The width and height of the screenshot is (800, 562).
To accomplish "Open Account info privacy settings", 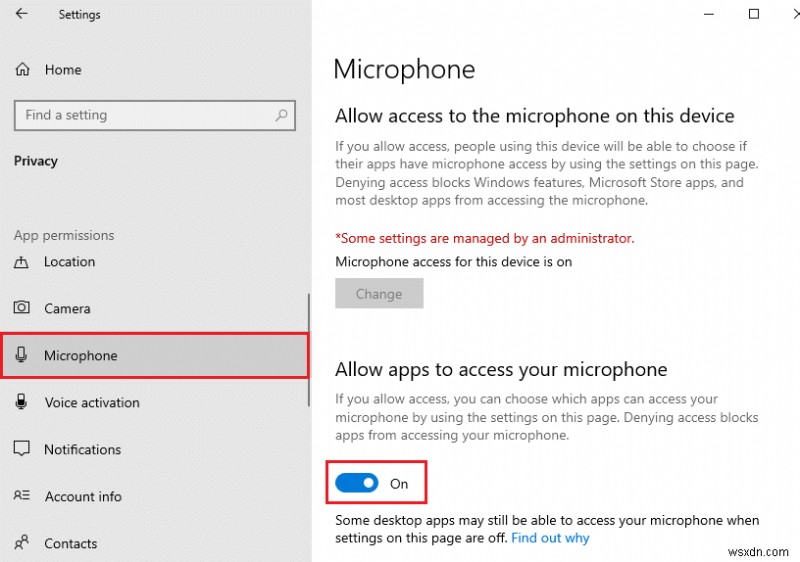I will point(83,496).
